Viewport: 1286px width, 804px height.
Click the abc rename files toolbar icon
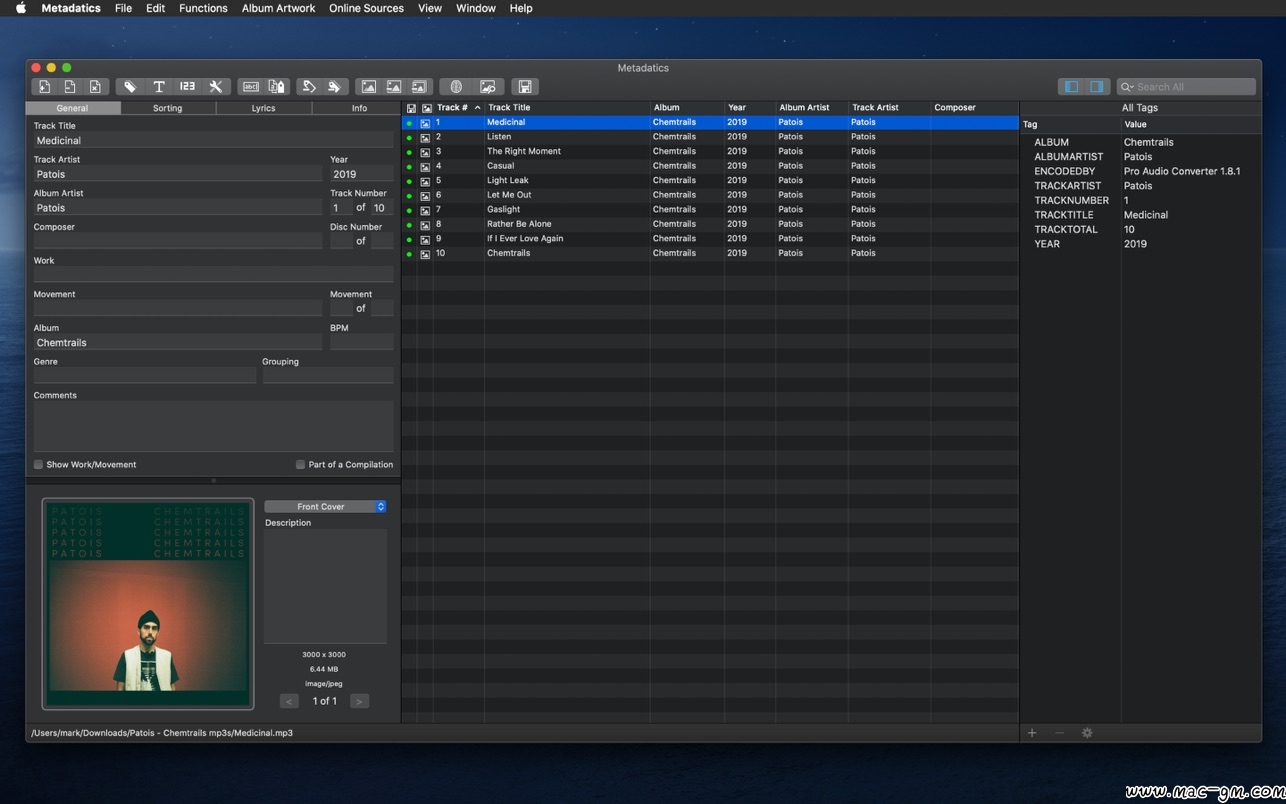tap(251, 87)
